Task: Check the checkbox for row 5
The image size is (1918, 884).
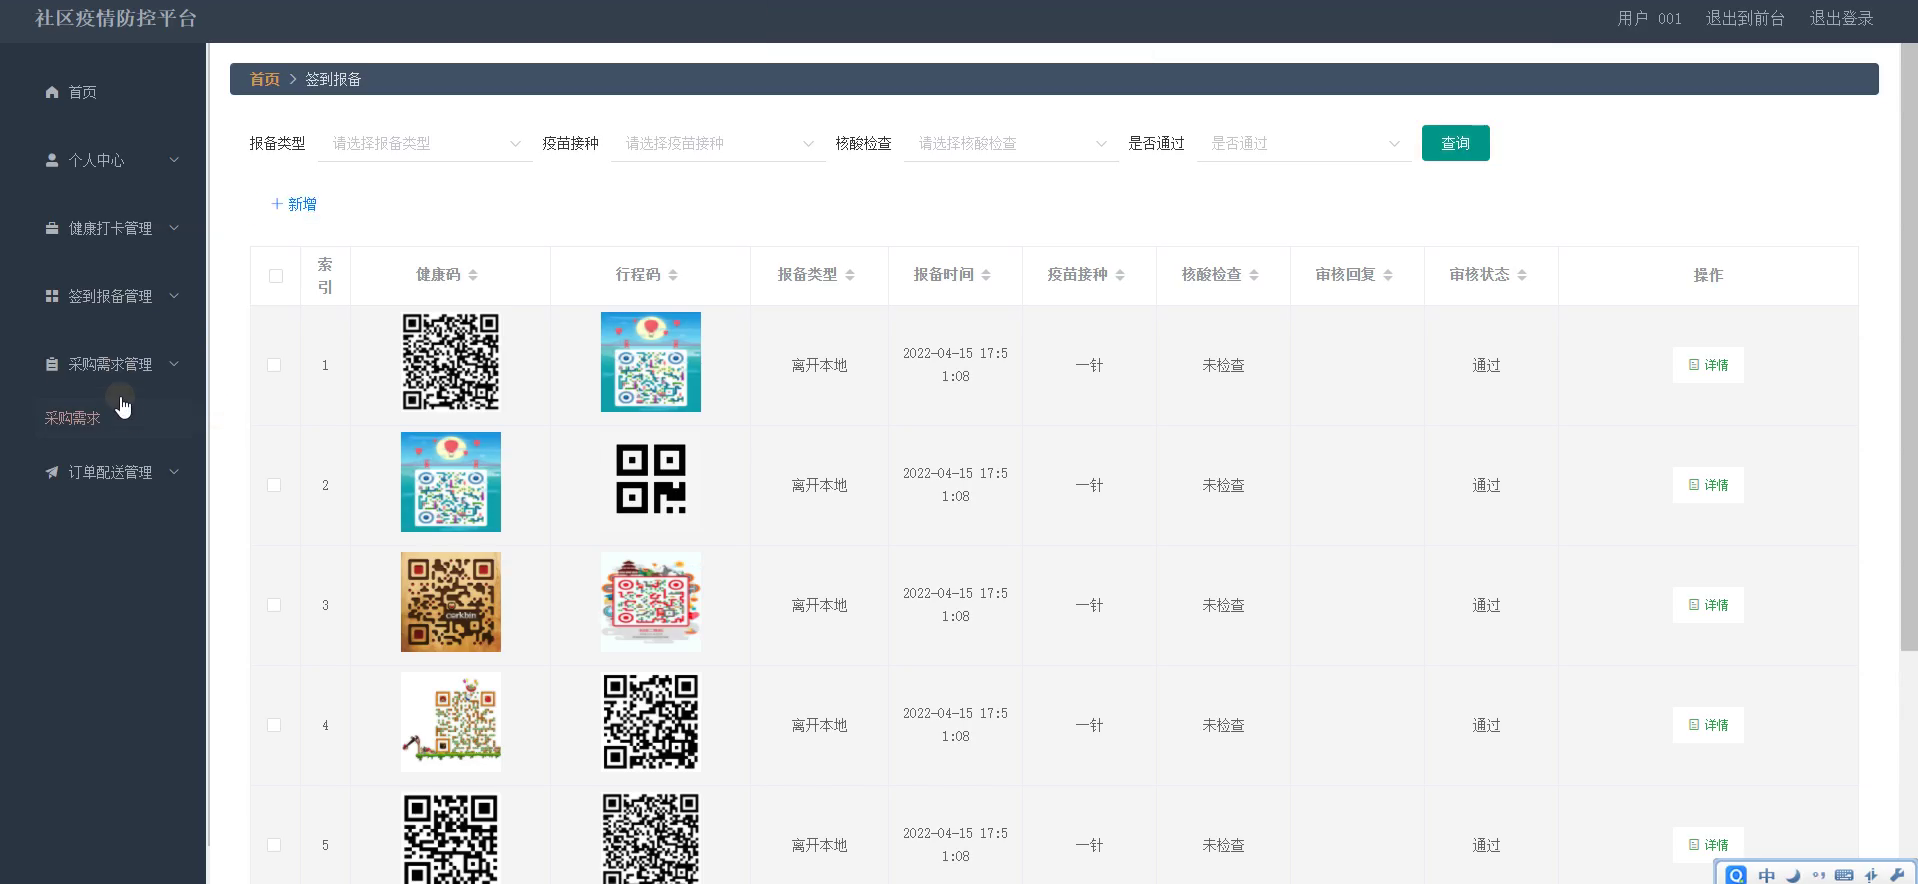Action: tap(274, 845)
